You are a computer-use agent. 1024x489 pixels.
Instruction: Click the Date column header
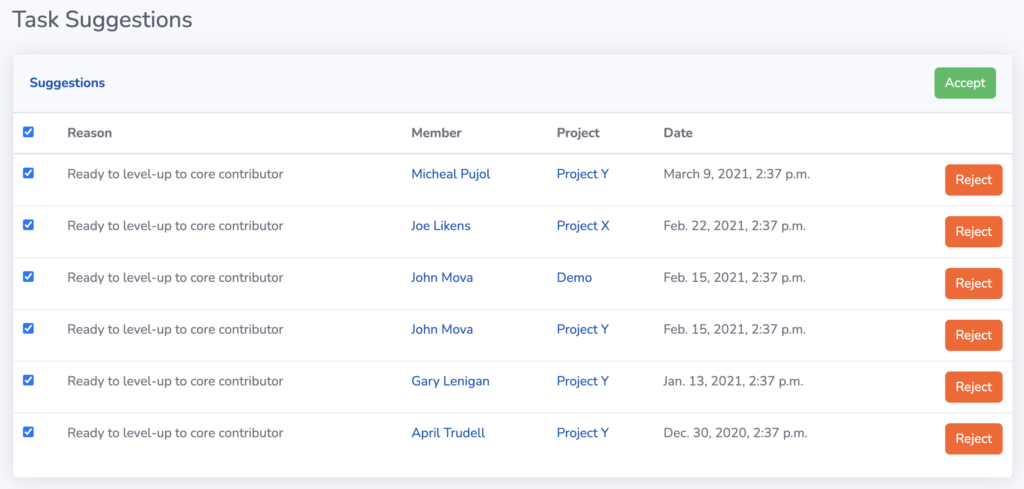pos(678,133)
